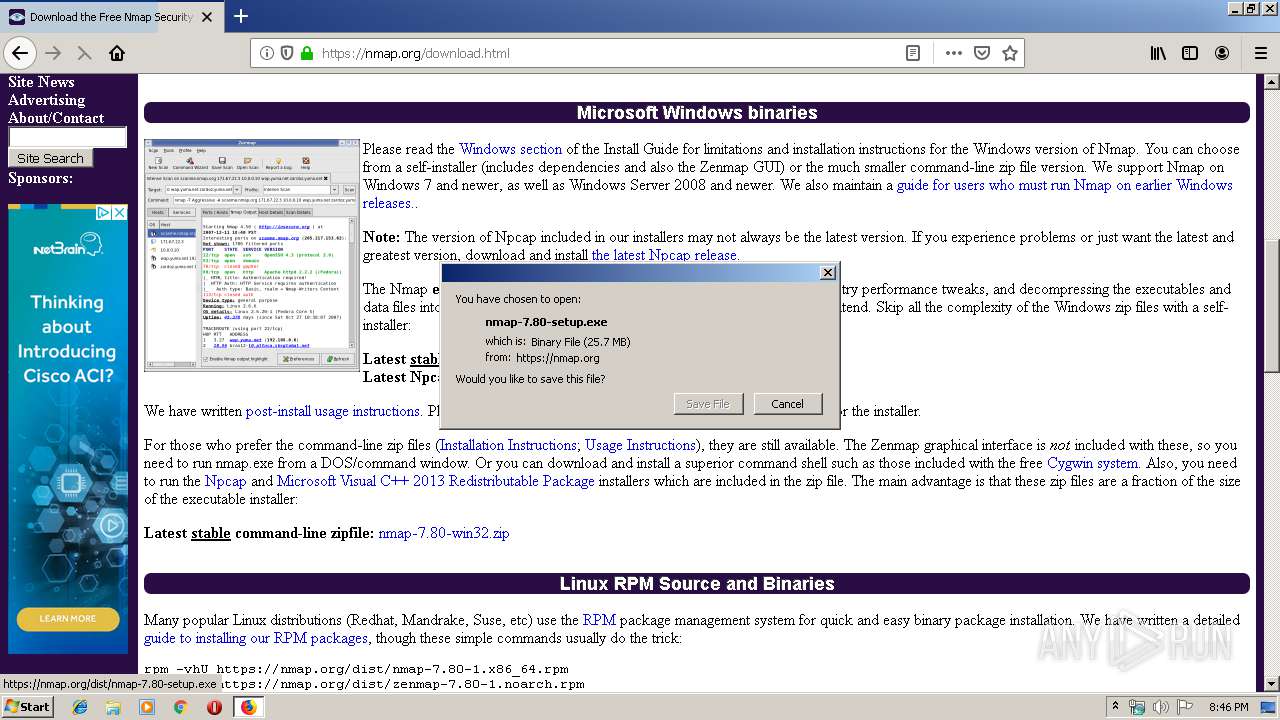Click the green padlock security icon

(x=307, y=53)
